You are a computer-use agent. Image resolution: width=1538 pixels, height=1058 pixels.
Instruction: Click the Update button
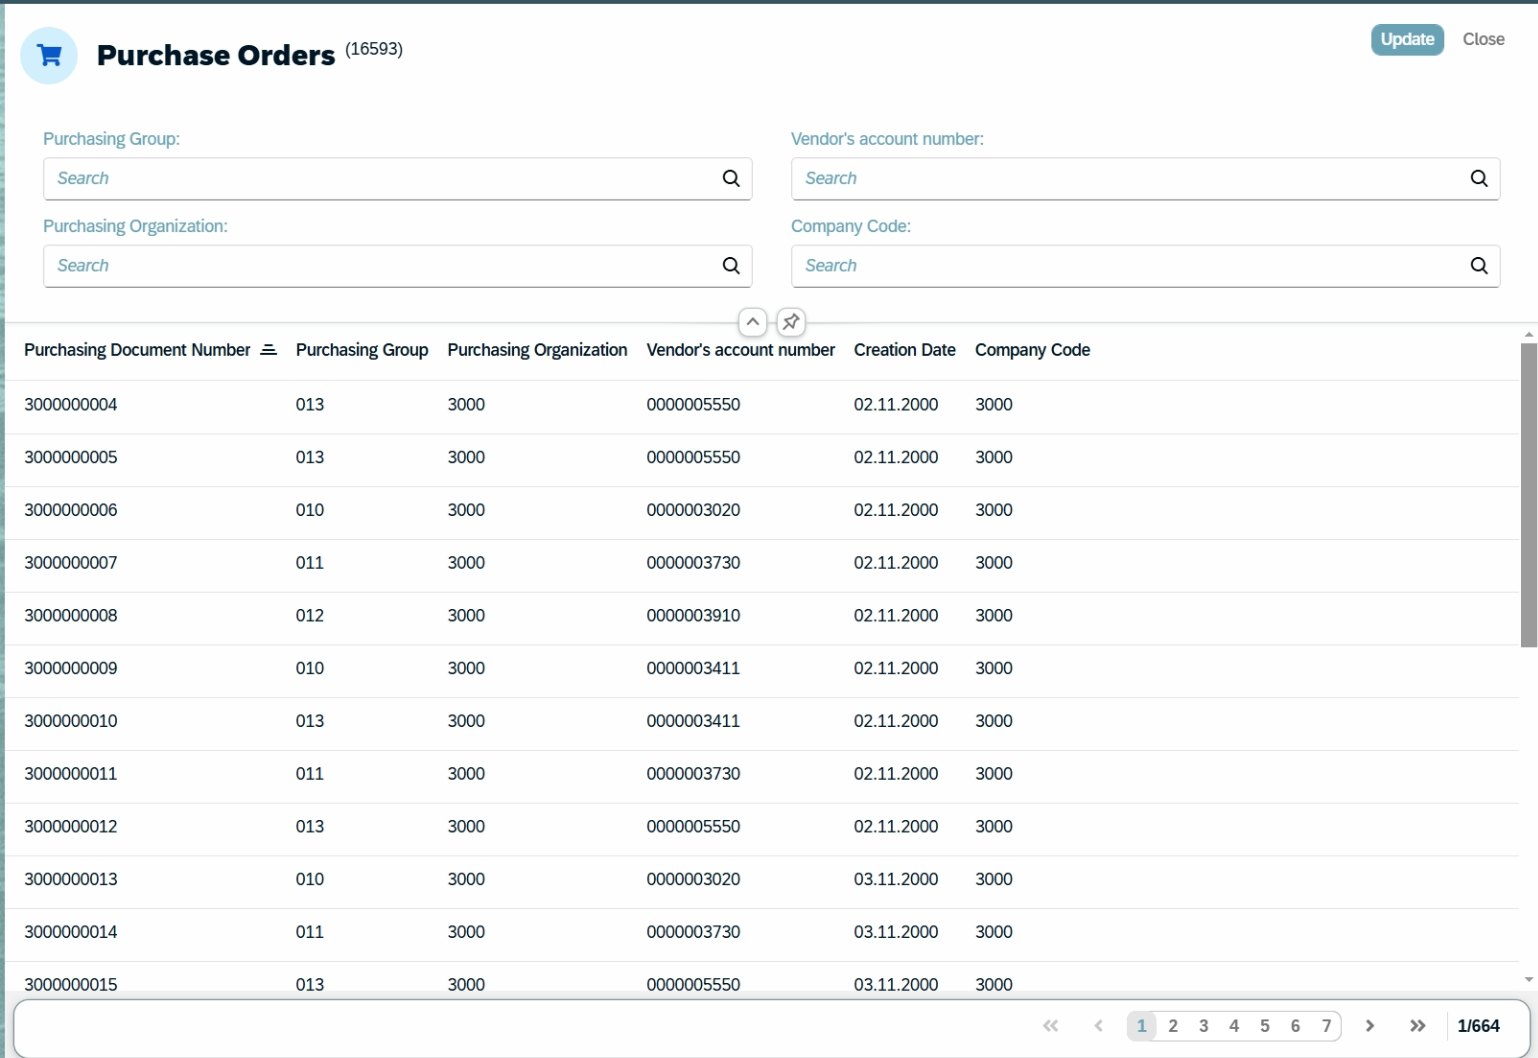click(x=1407, y=39)
